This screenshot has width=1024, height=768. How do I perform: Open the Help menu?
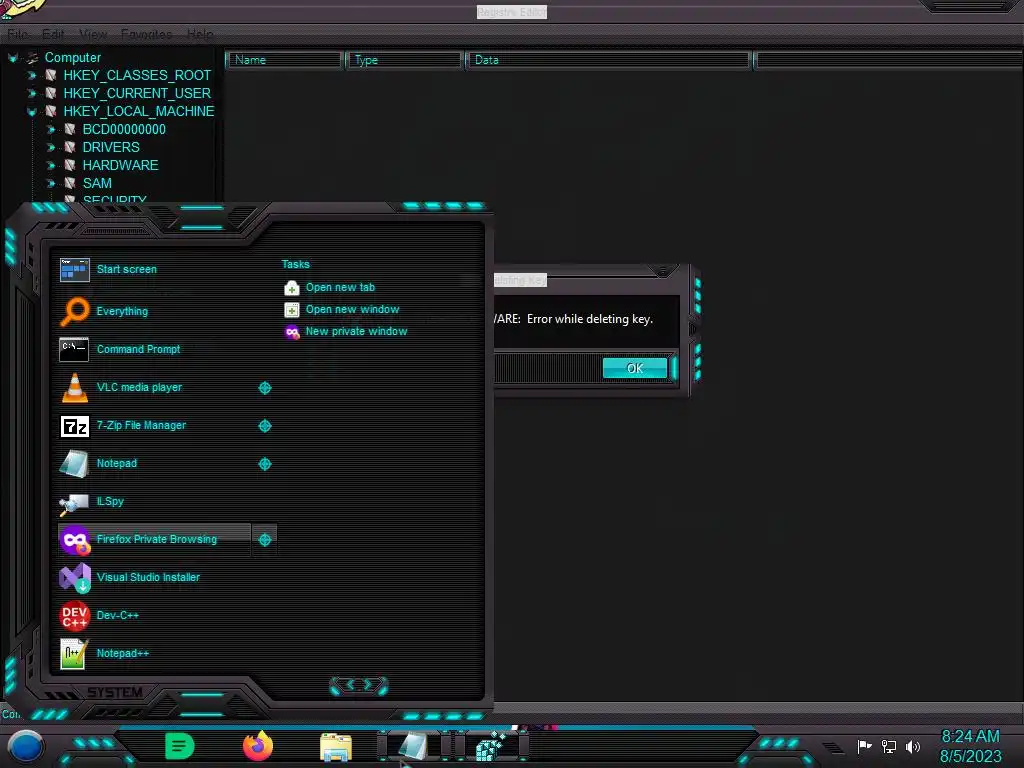200,34
